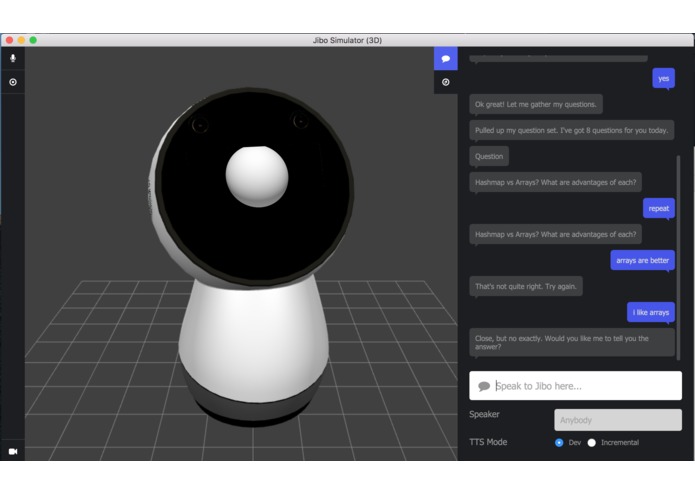Click the yellow minimize window button

click(x=21, y=40)
